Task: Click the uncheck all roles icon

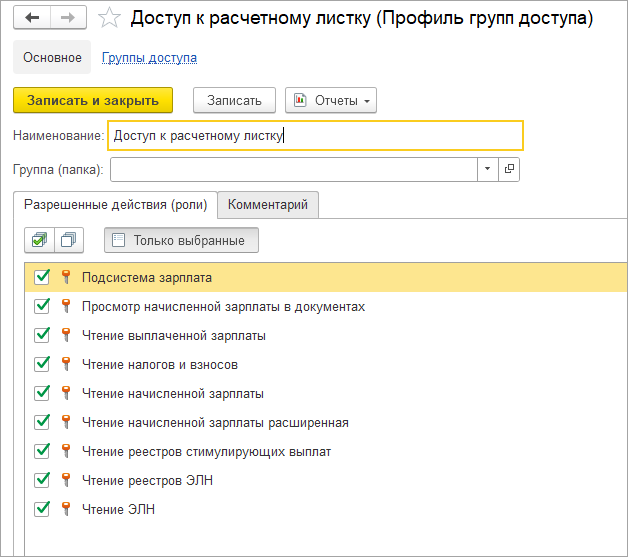Action: 68,240
